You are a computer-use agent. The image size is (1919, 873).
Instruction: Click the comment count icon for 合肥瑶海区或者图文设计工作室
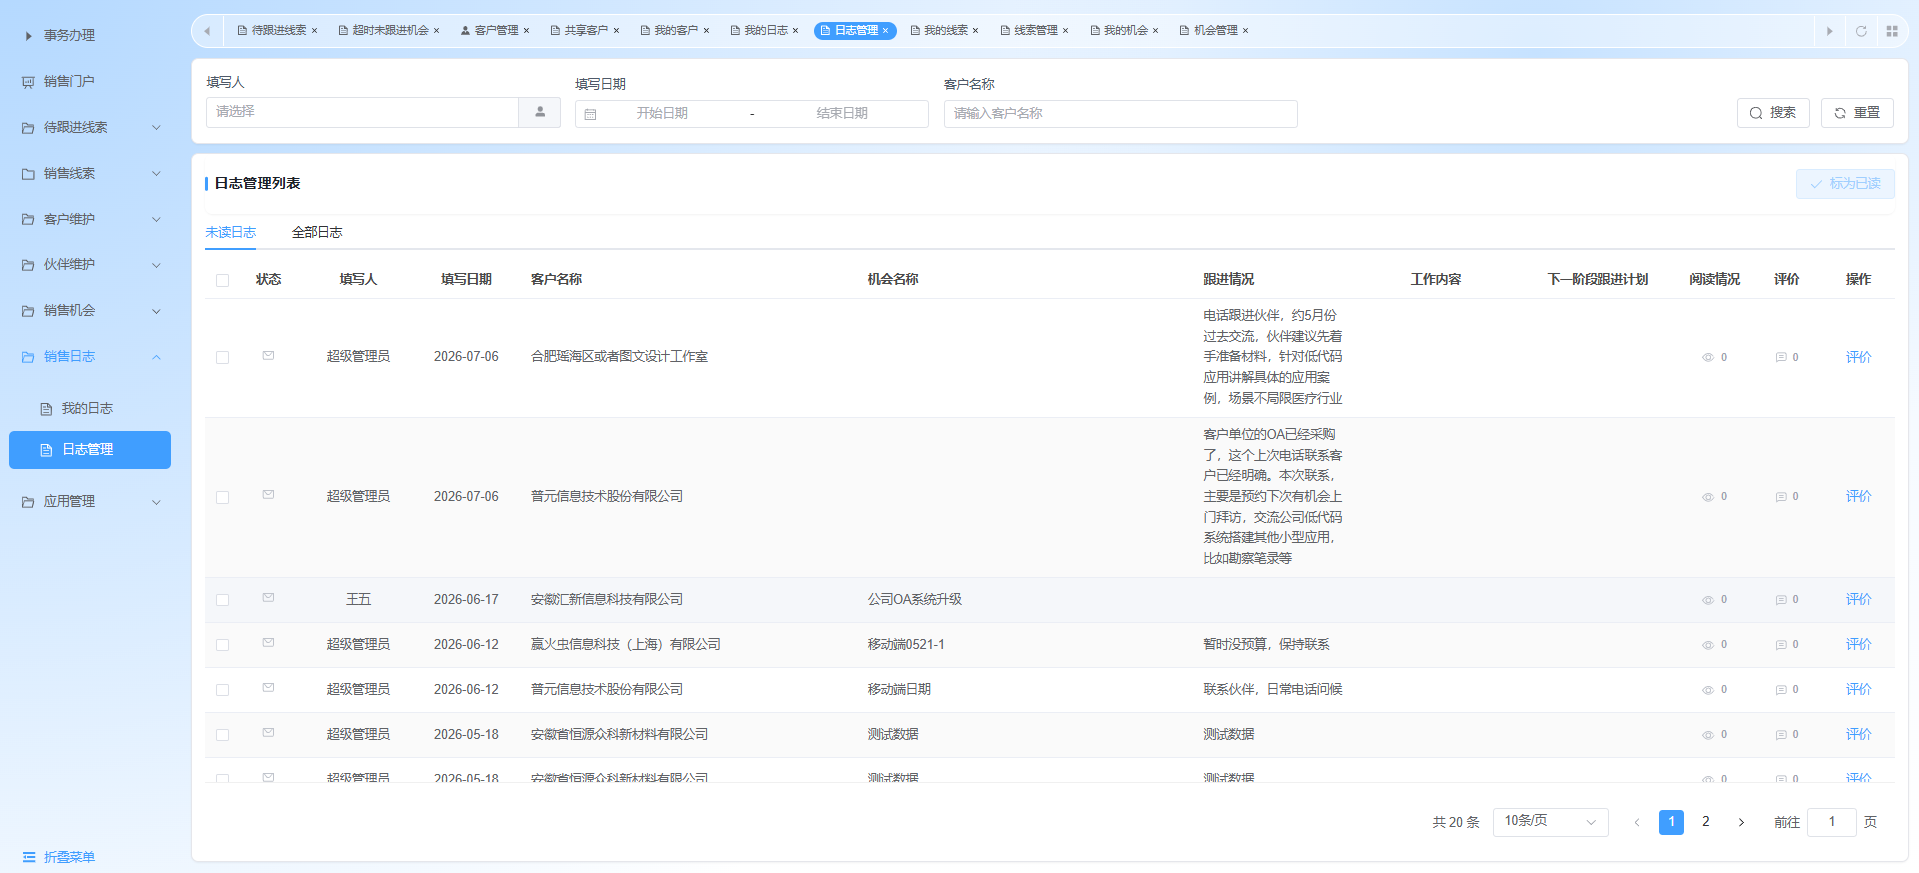[1781, 357]
